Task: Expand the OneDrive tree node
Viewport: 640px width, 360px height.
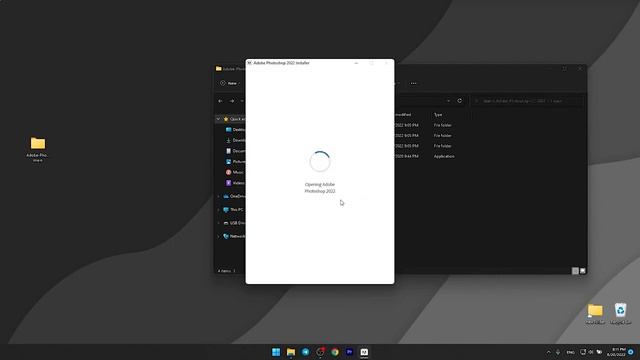Action: pyautogui.click(x=218, y=196)
